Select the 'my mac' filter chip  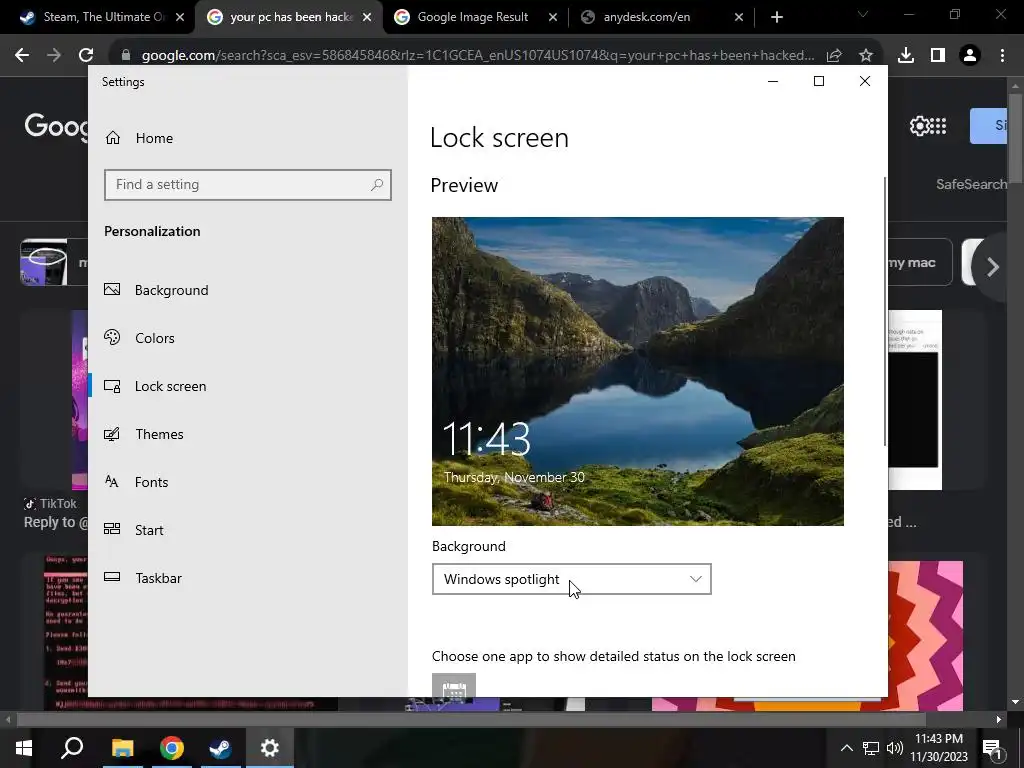(x=920, y=263)
